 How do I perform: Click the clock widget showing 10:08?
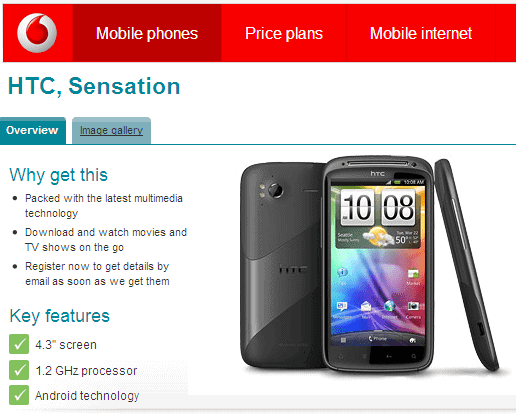378,207
